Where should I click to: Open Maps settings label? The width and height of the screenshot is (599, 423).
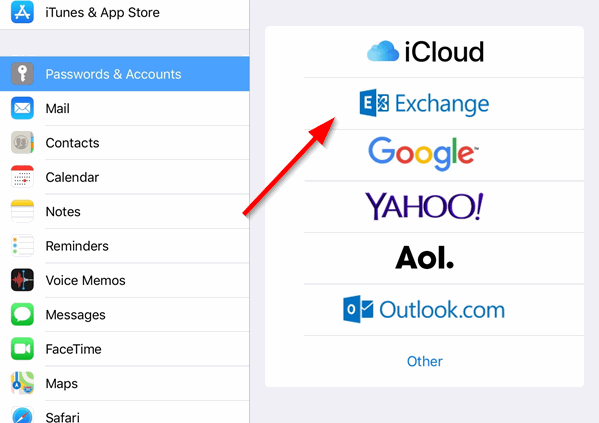point(62,384)
